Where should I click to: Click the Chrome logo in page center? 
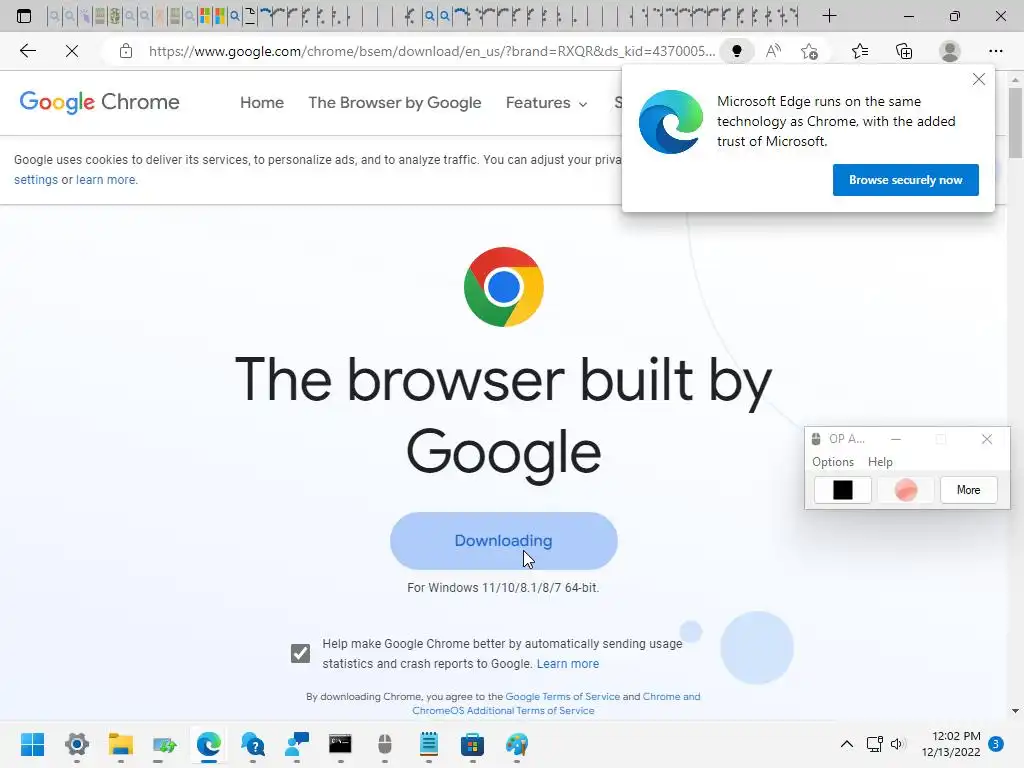click(504, 287)
